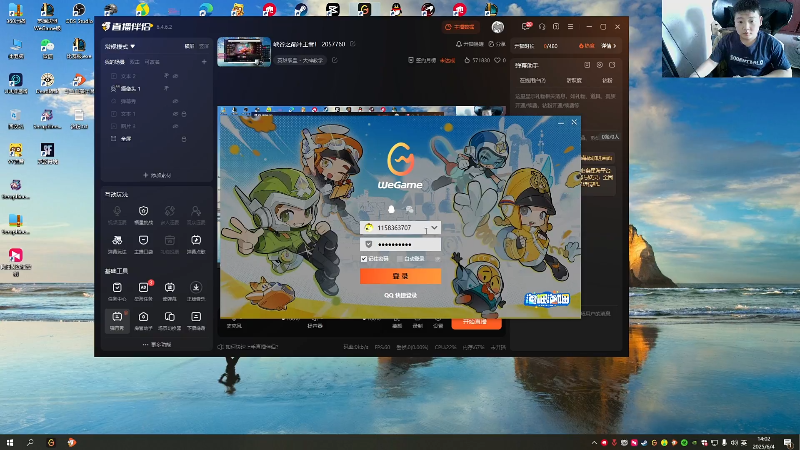This screenshot has height=450, width=800.
Task: Open the system tray overflow arrow
Action: pos(594,442)
